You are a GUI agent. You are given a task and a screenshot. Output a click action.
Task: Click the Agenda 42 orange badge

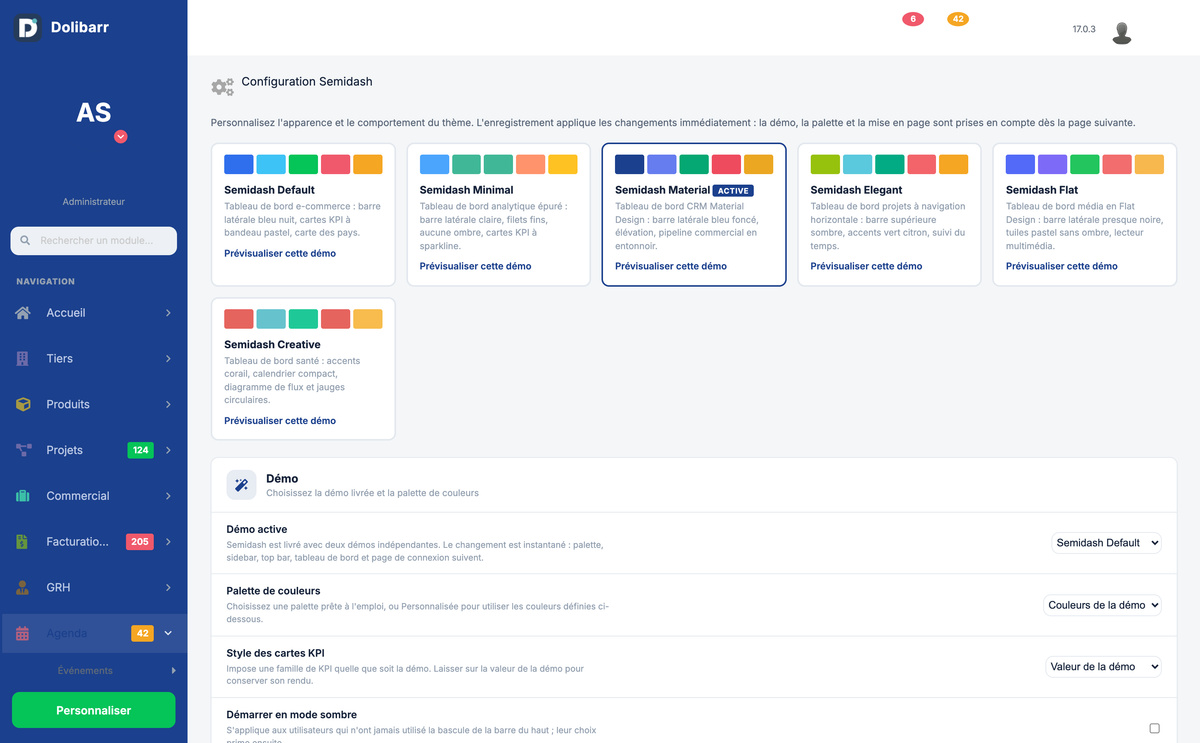pos(142,633)
